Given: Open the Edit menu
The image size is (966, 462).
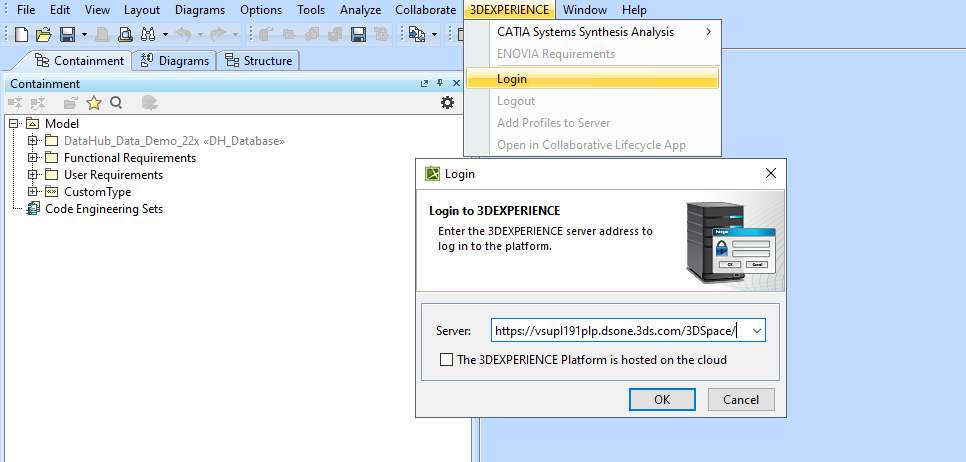Looking at the screenshot, I should 60,10.
